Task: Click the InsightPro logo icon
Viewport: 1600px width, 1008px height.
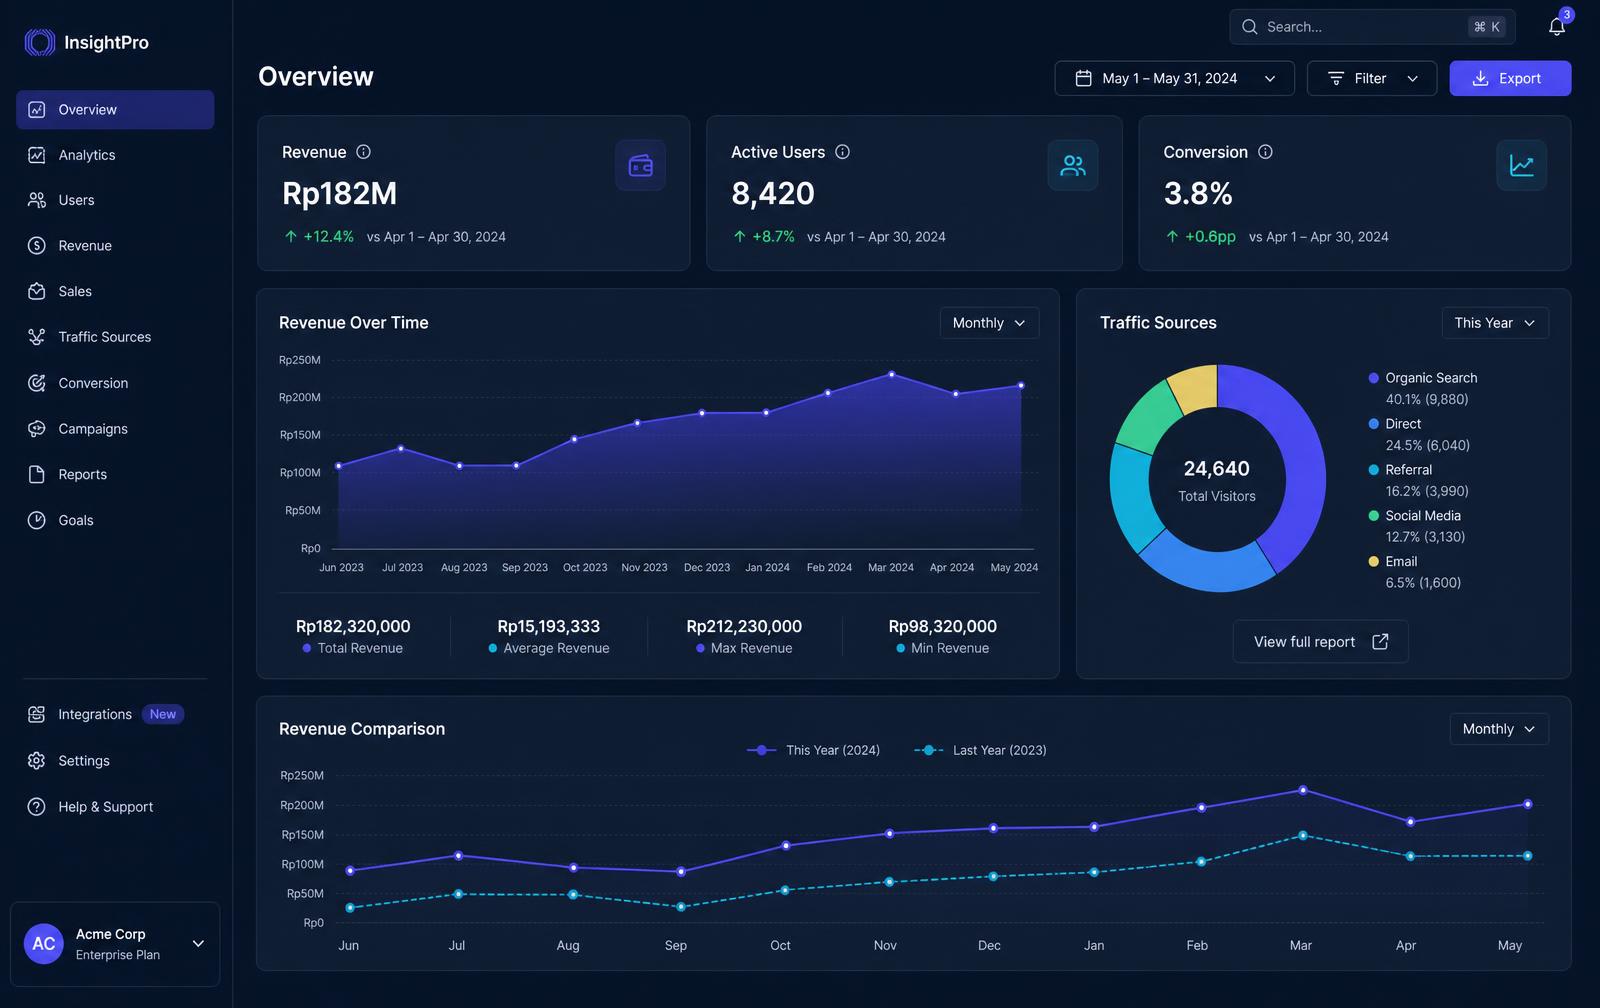Action: click(x=40, y=42)
